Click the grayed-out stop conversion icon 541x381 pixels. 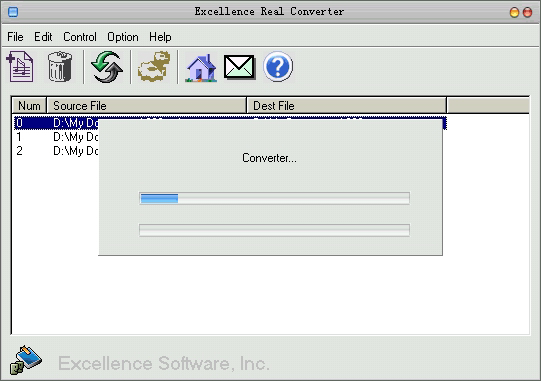[x=154, y=67]
